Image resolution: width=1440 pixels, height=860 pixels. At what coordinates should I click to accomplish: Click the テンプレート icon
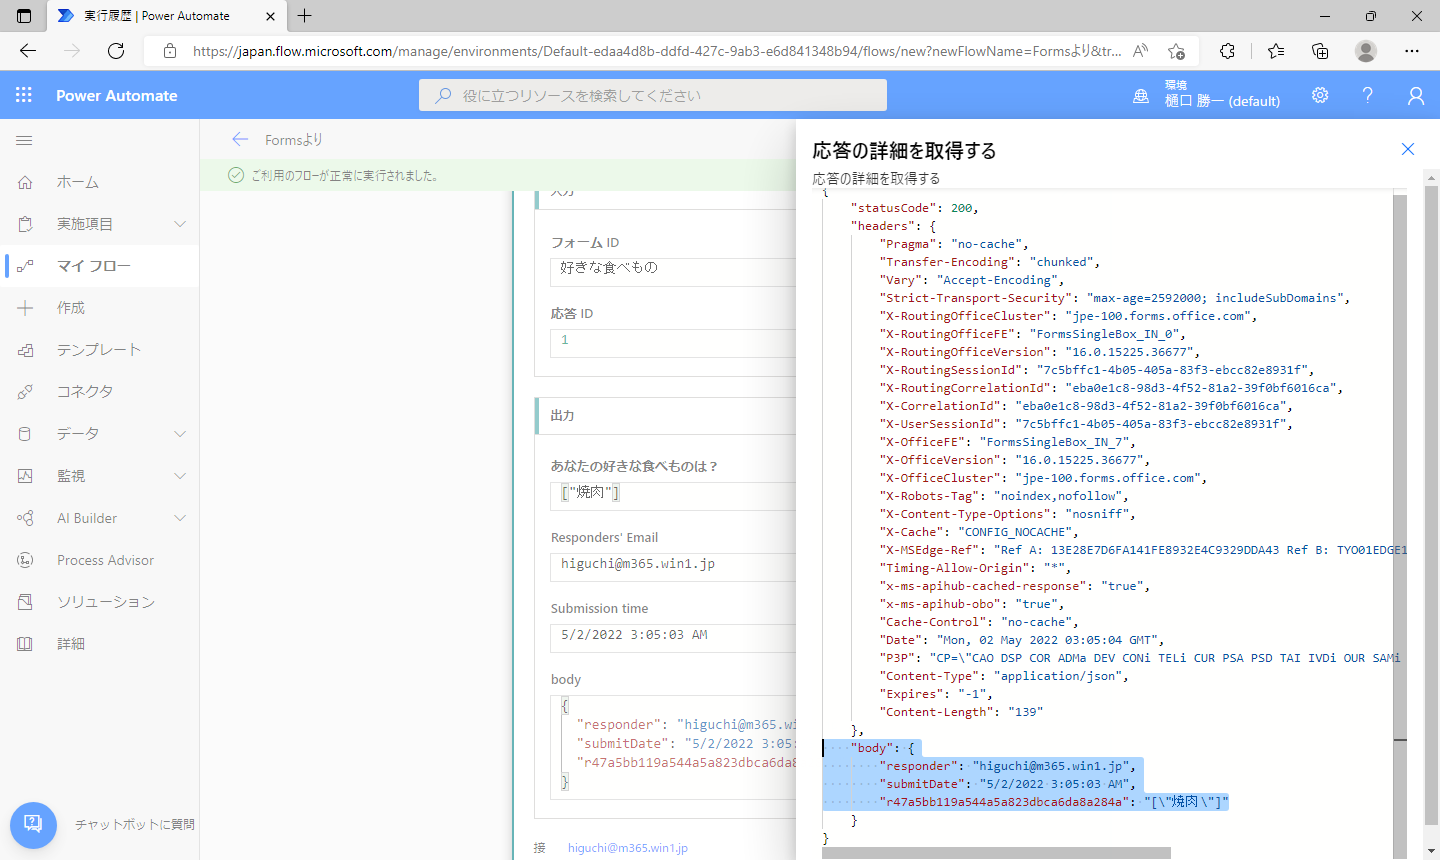pyautogui.click(x=25, y=350)
